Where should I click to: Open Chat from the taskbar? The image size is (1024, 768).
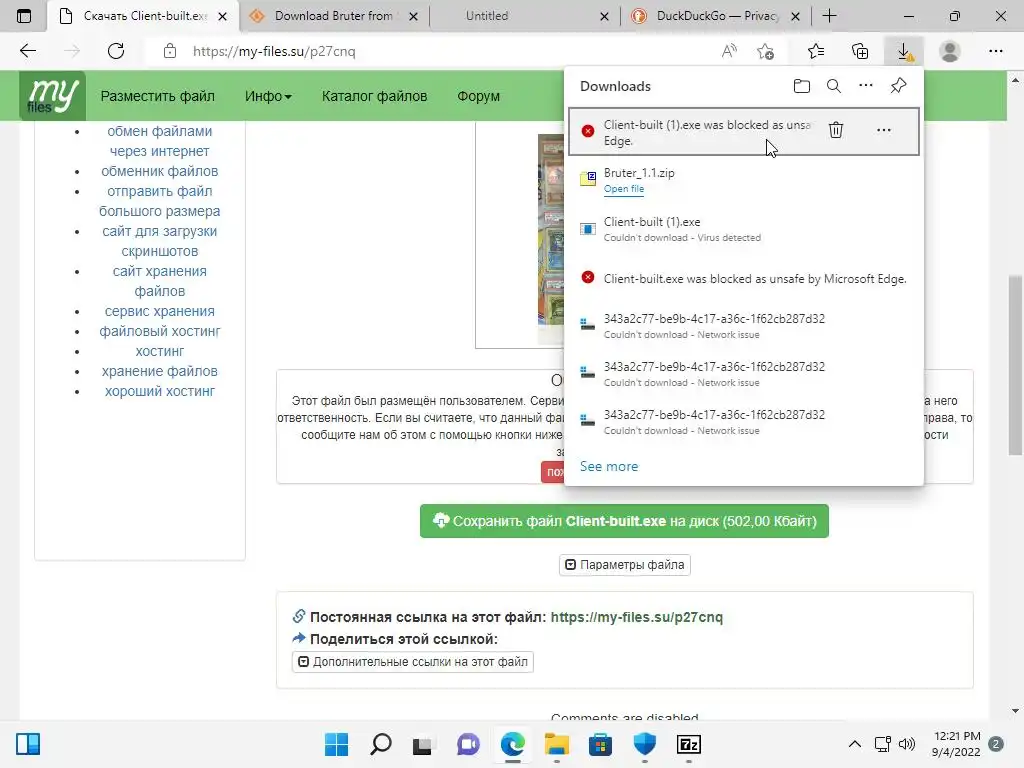[468, 744]
